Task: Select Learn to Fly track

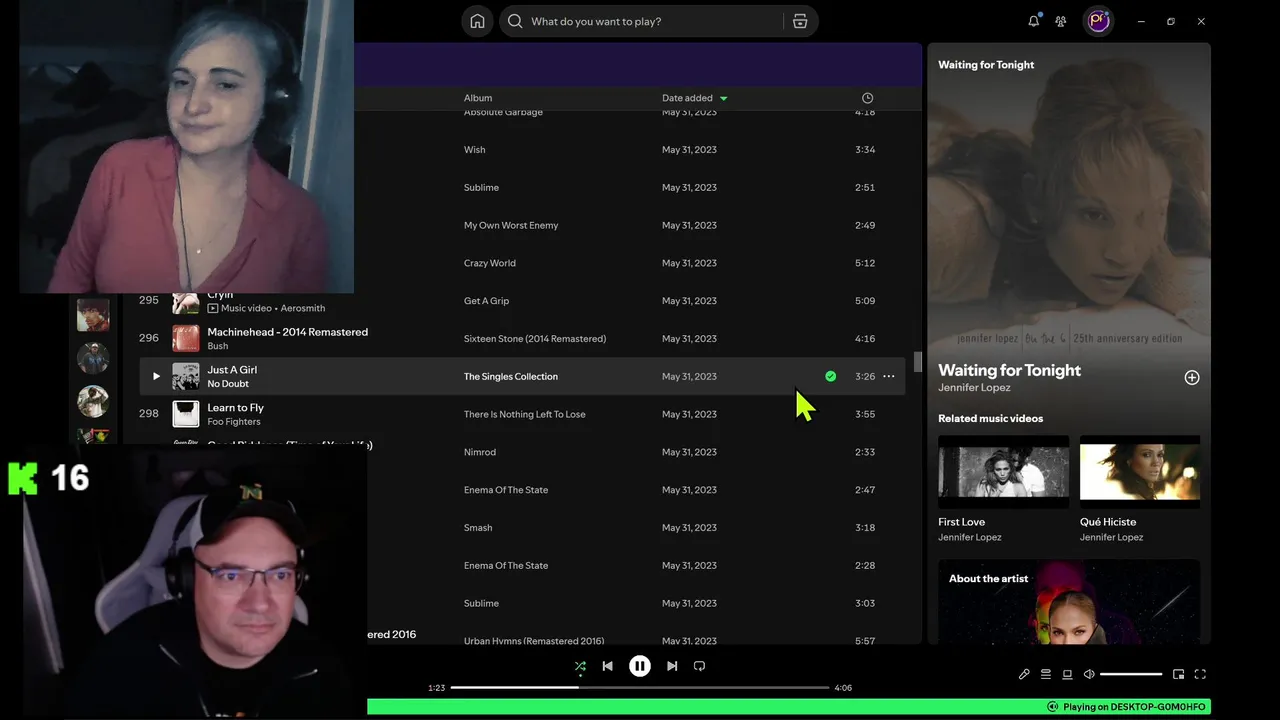Action: coord(235,408)
